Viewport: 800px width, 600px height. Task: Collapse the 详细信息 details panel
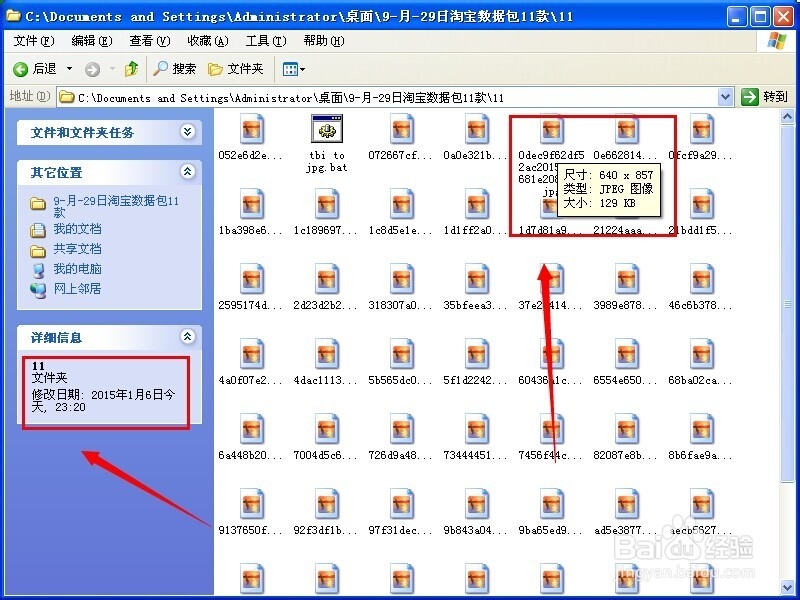click(x=187, y=336)
